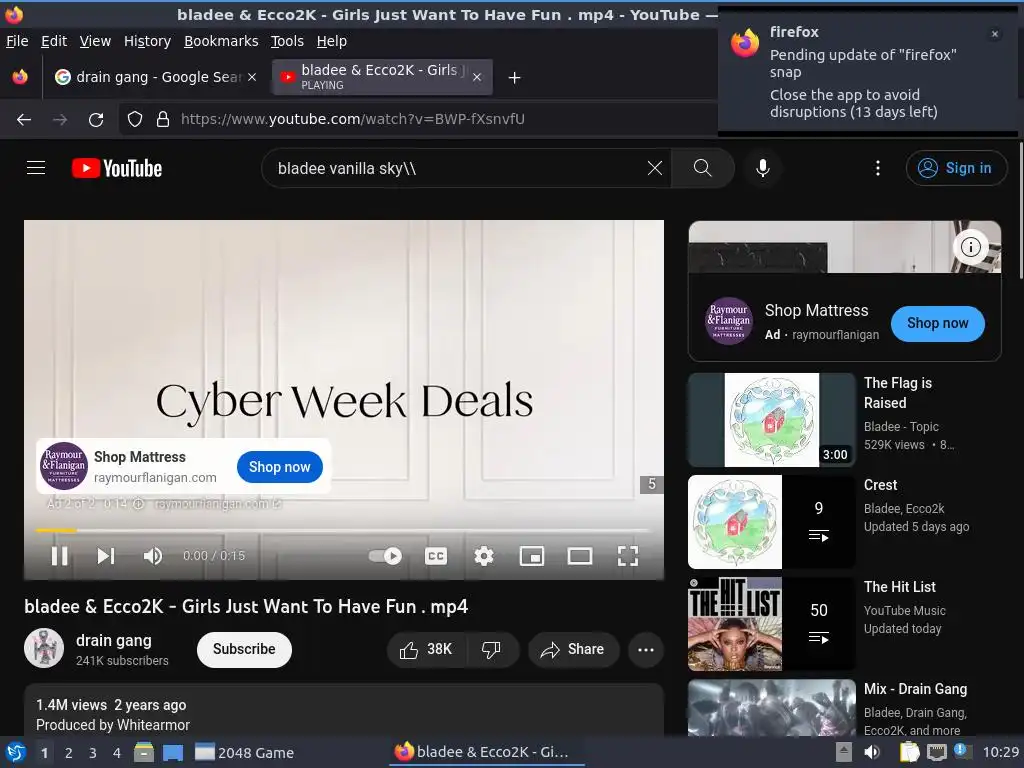The image size is (1024, 768).
Task: Close the drain gang Google tab
Action: [251, 77]
